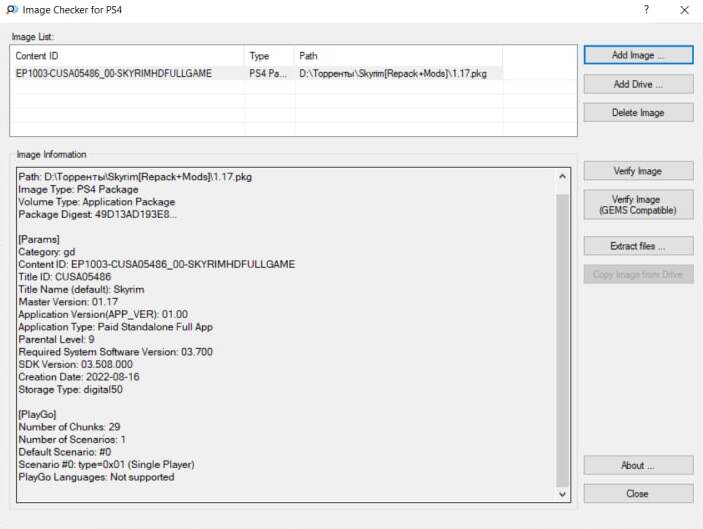The image size is (703, 529).
Task: Click 'Image Type: PS4 Package' line
Action: click(78, 189)
